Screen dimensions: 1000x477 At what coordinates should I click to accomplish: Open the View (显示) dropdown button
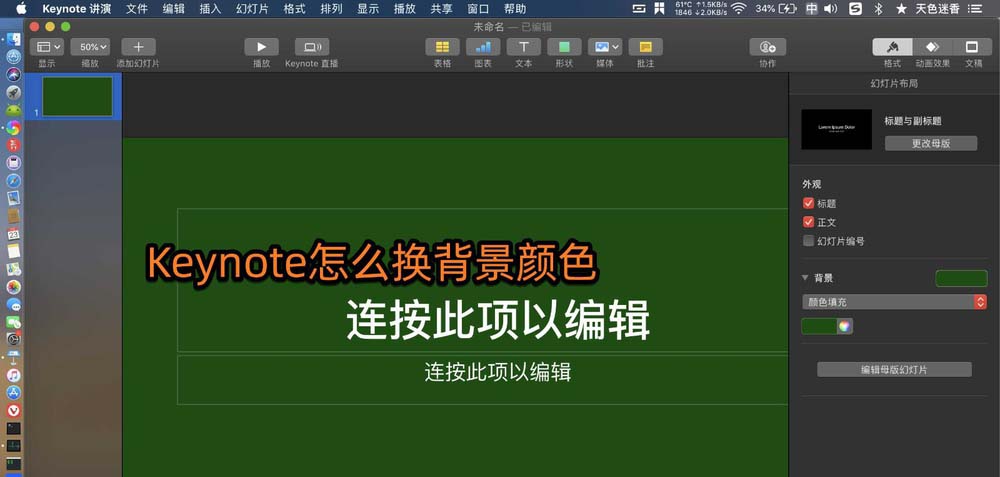coord(47,47)
